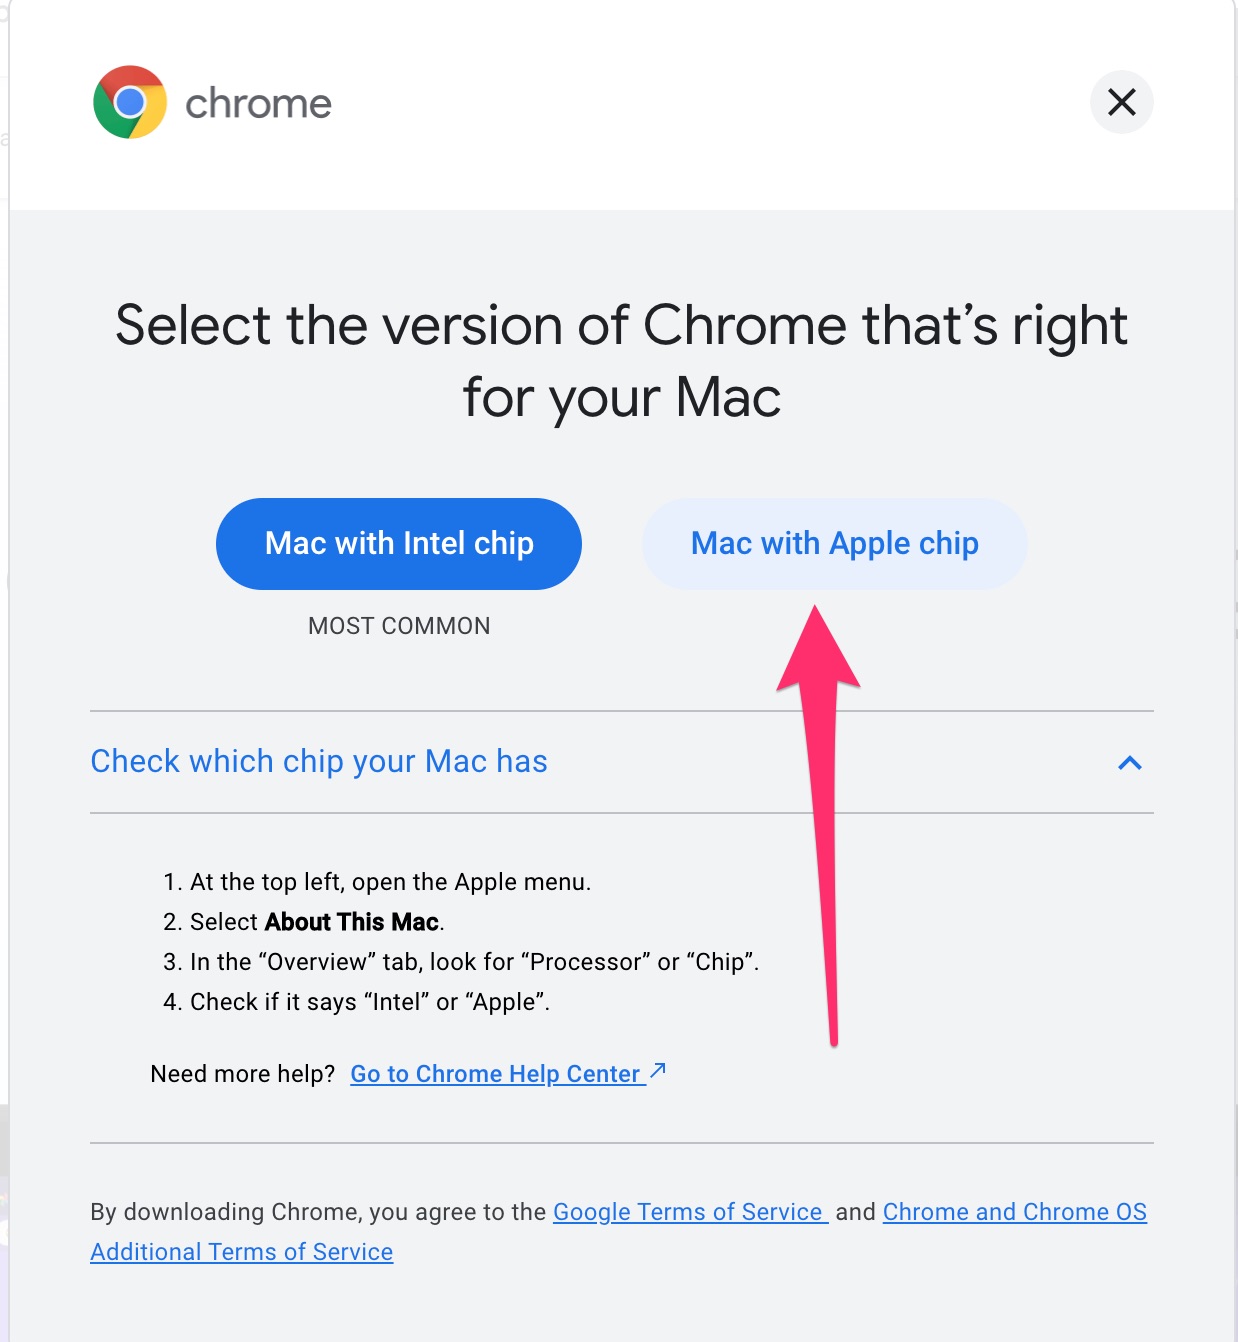The width and height of the screenshot is (1238, 1342).
Task: Open Google Terms of Service link
Action: click(x=688, y=1212)
